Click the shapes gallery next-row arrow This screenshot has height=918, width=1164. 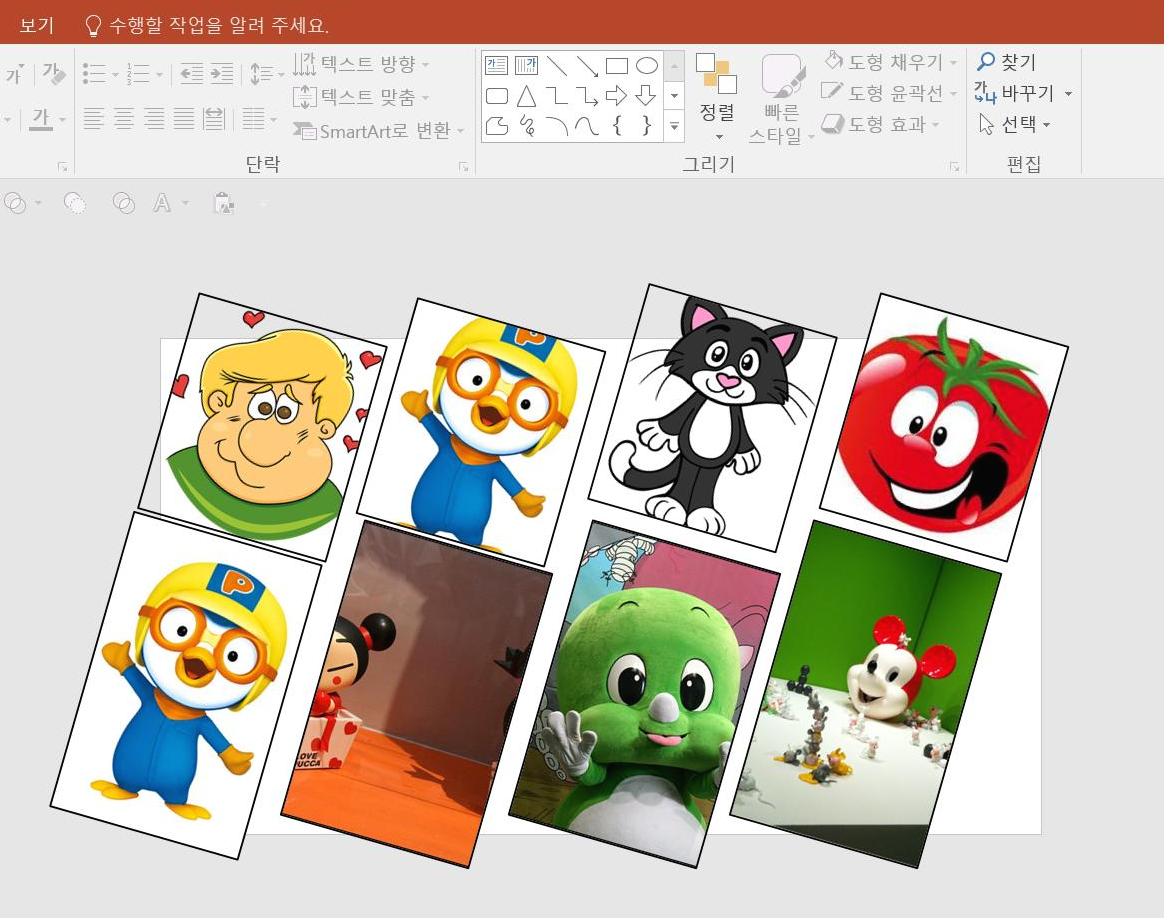click(674, 96)
